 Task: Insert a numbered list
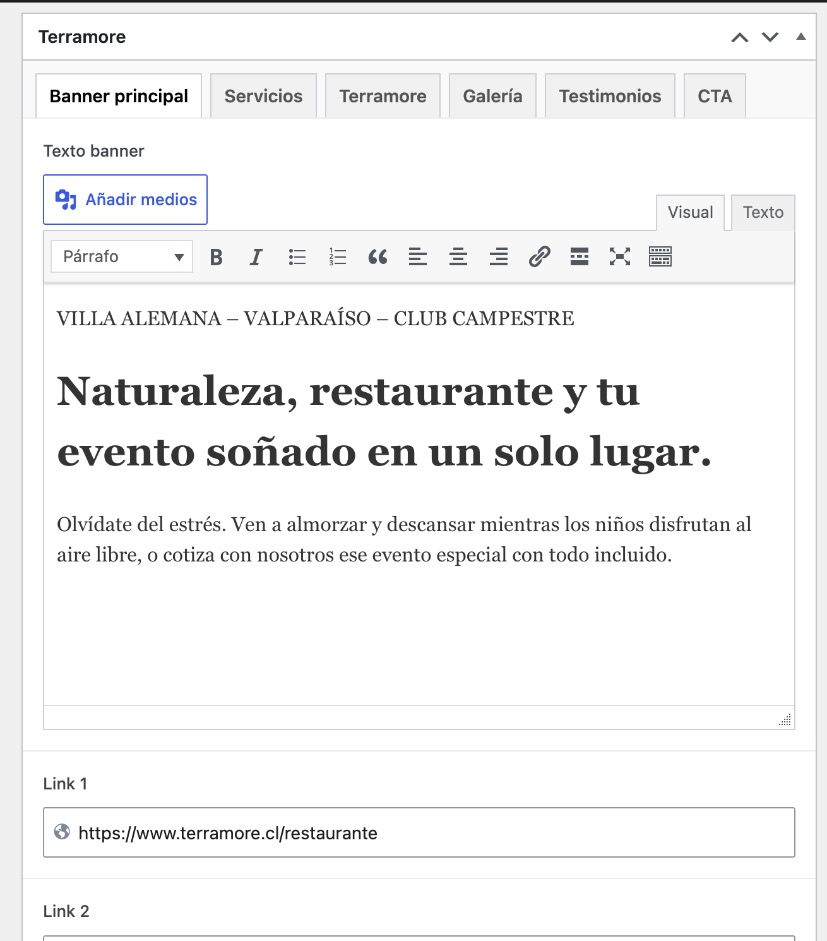337,257
